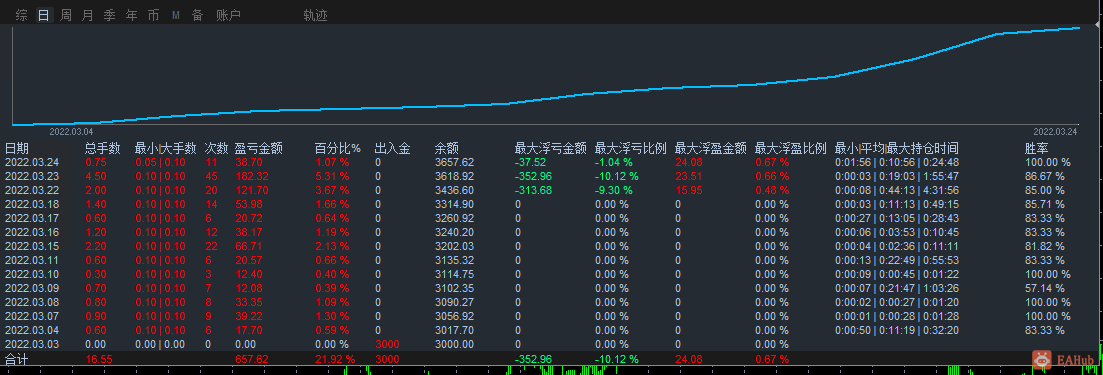Select the 日 daily tab

tap(44, 15)
